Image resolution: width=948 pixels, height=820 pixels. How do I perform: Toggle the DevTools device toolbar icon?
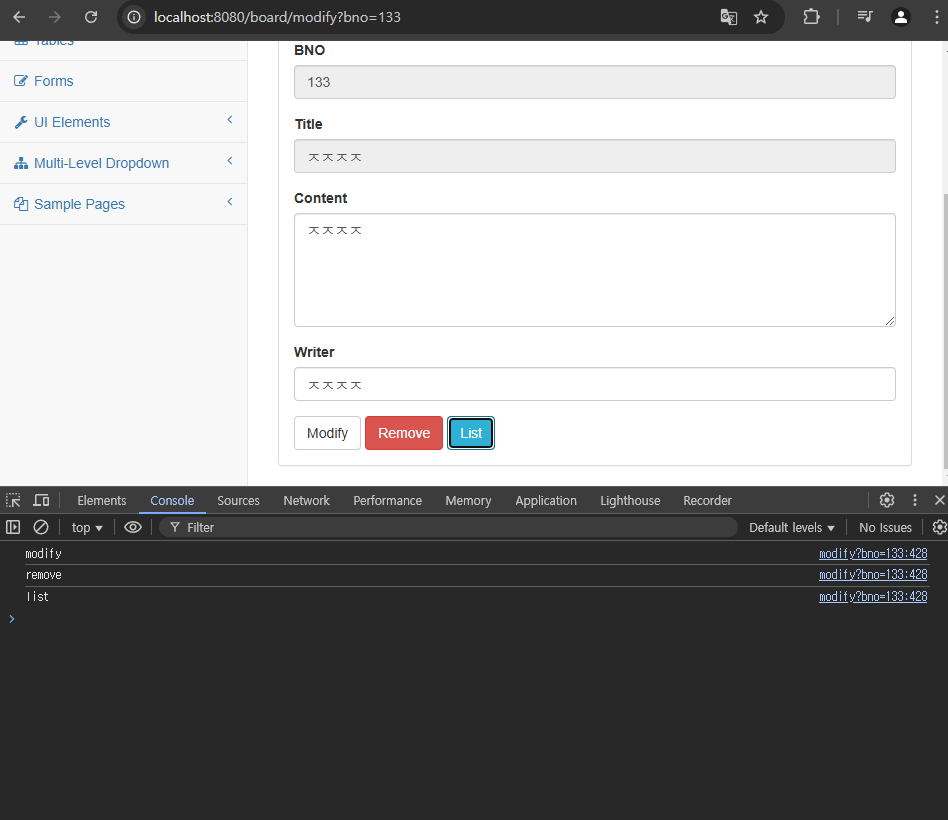point(41,500)
